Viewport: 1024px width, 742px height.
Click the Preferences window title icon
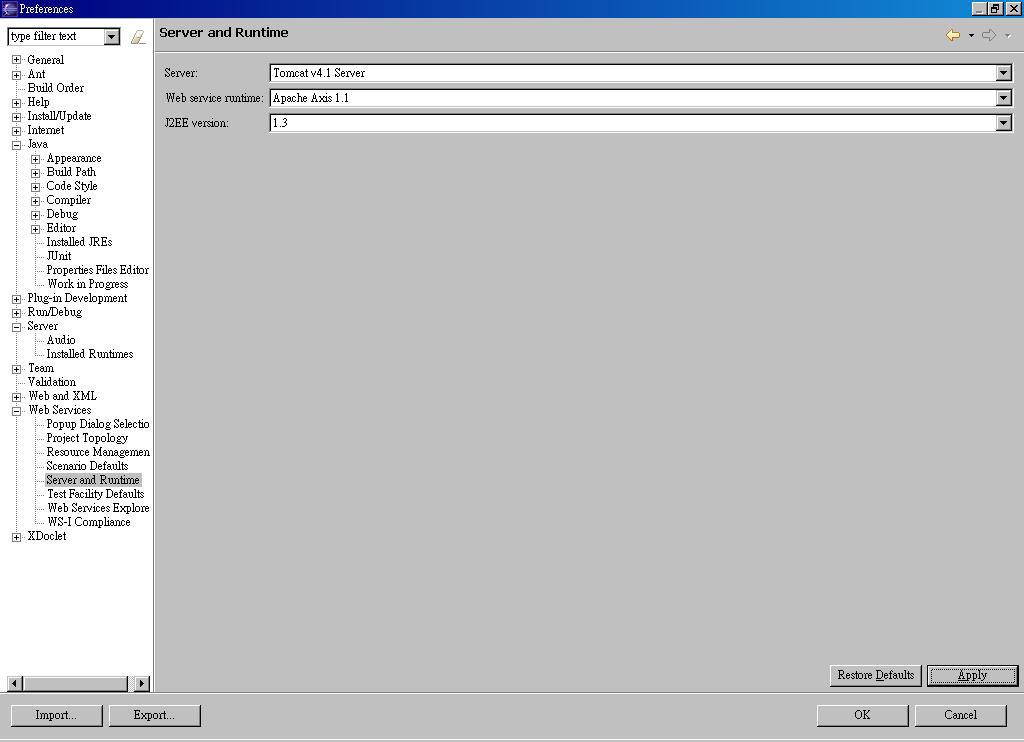(9, 8)
